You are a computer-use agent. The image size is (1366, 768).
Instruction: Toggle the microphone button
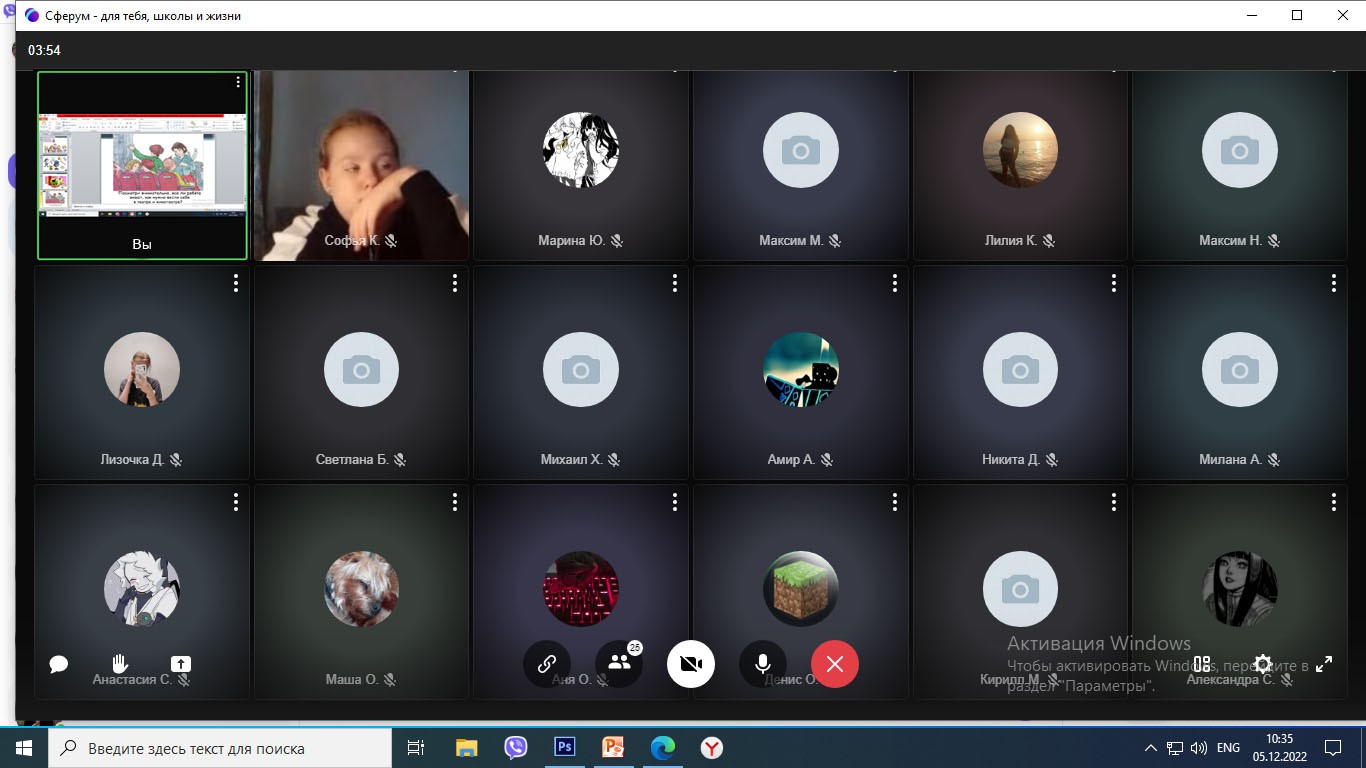tap(763, 664)
